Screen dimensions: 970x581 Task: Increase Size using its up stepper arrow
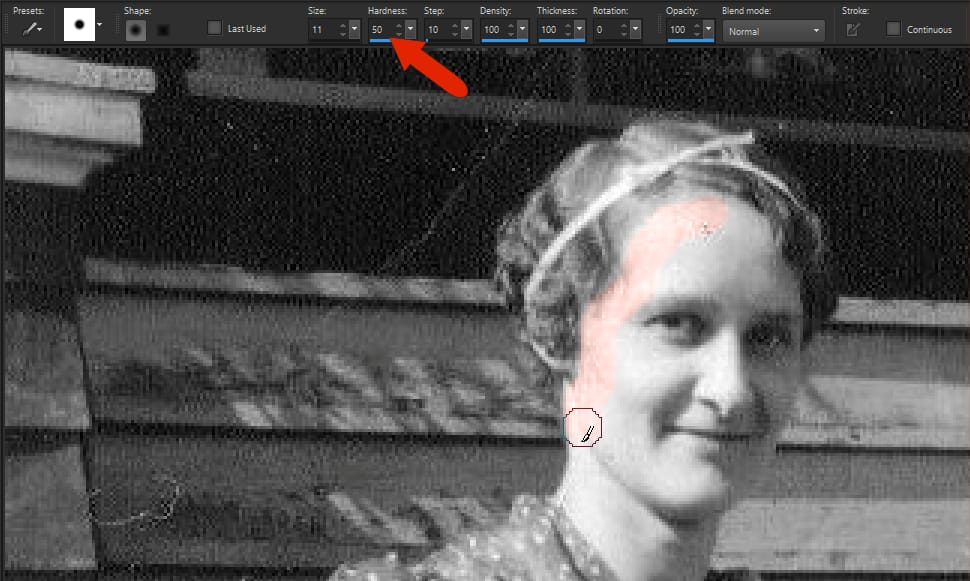click(340, 25)
